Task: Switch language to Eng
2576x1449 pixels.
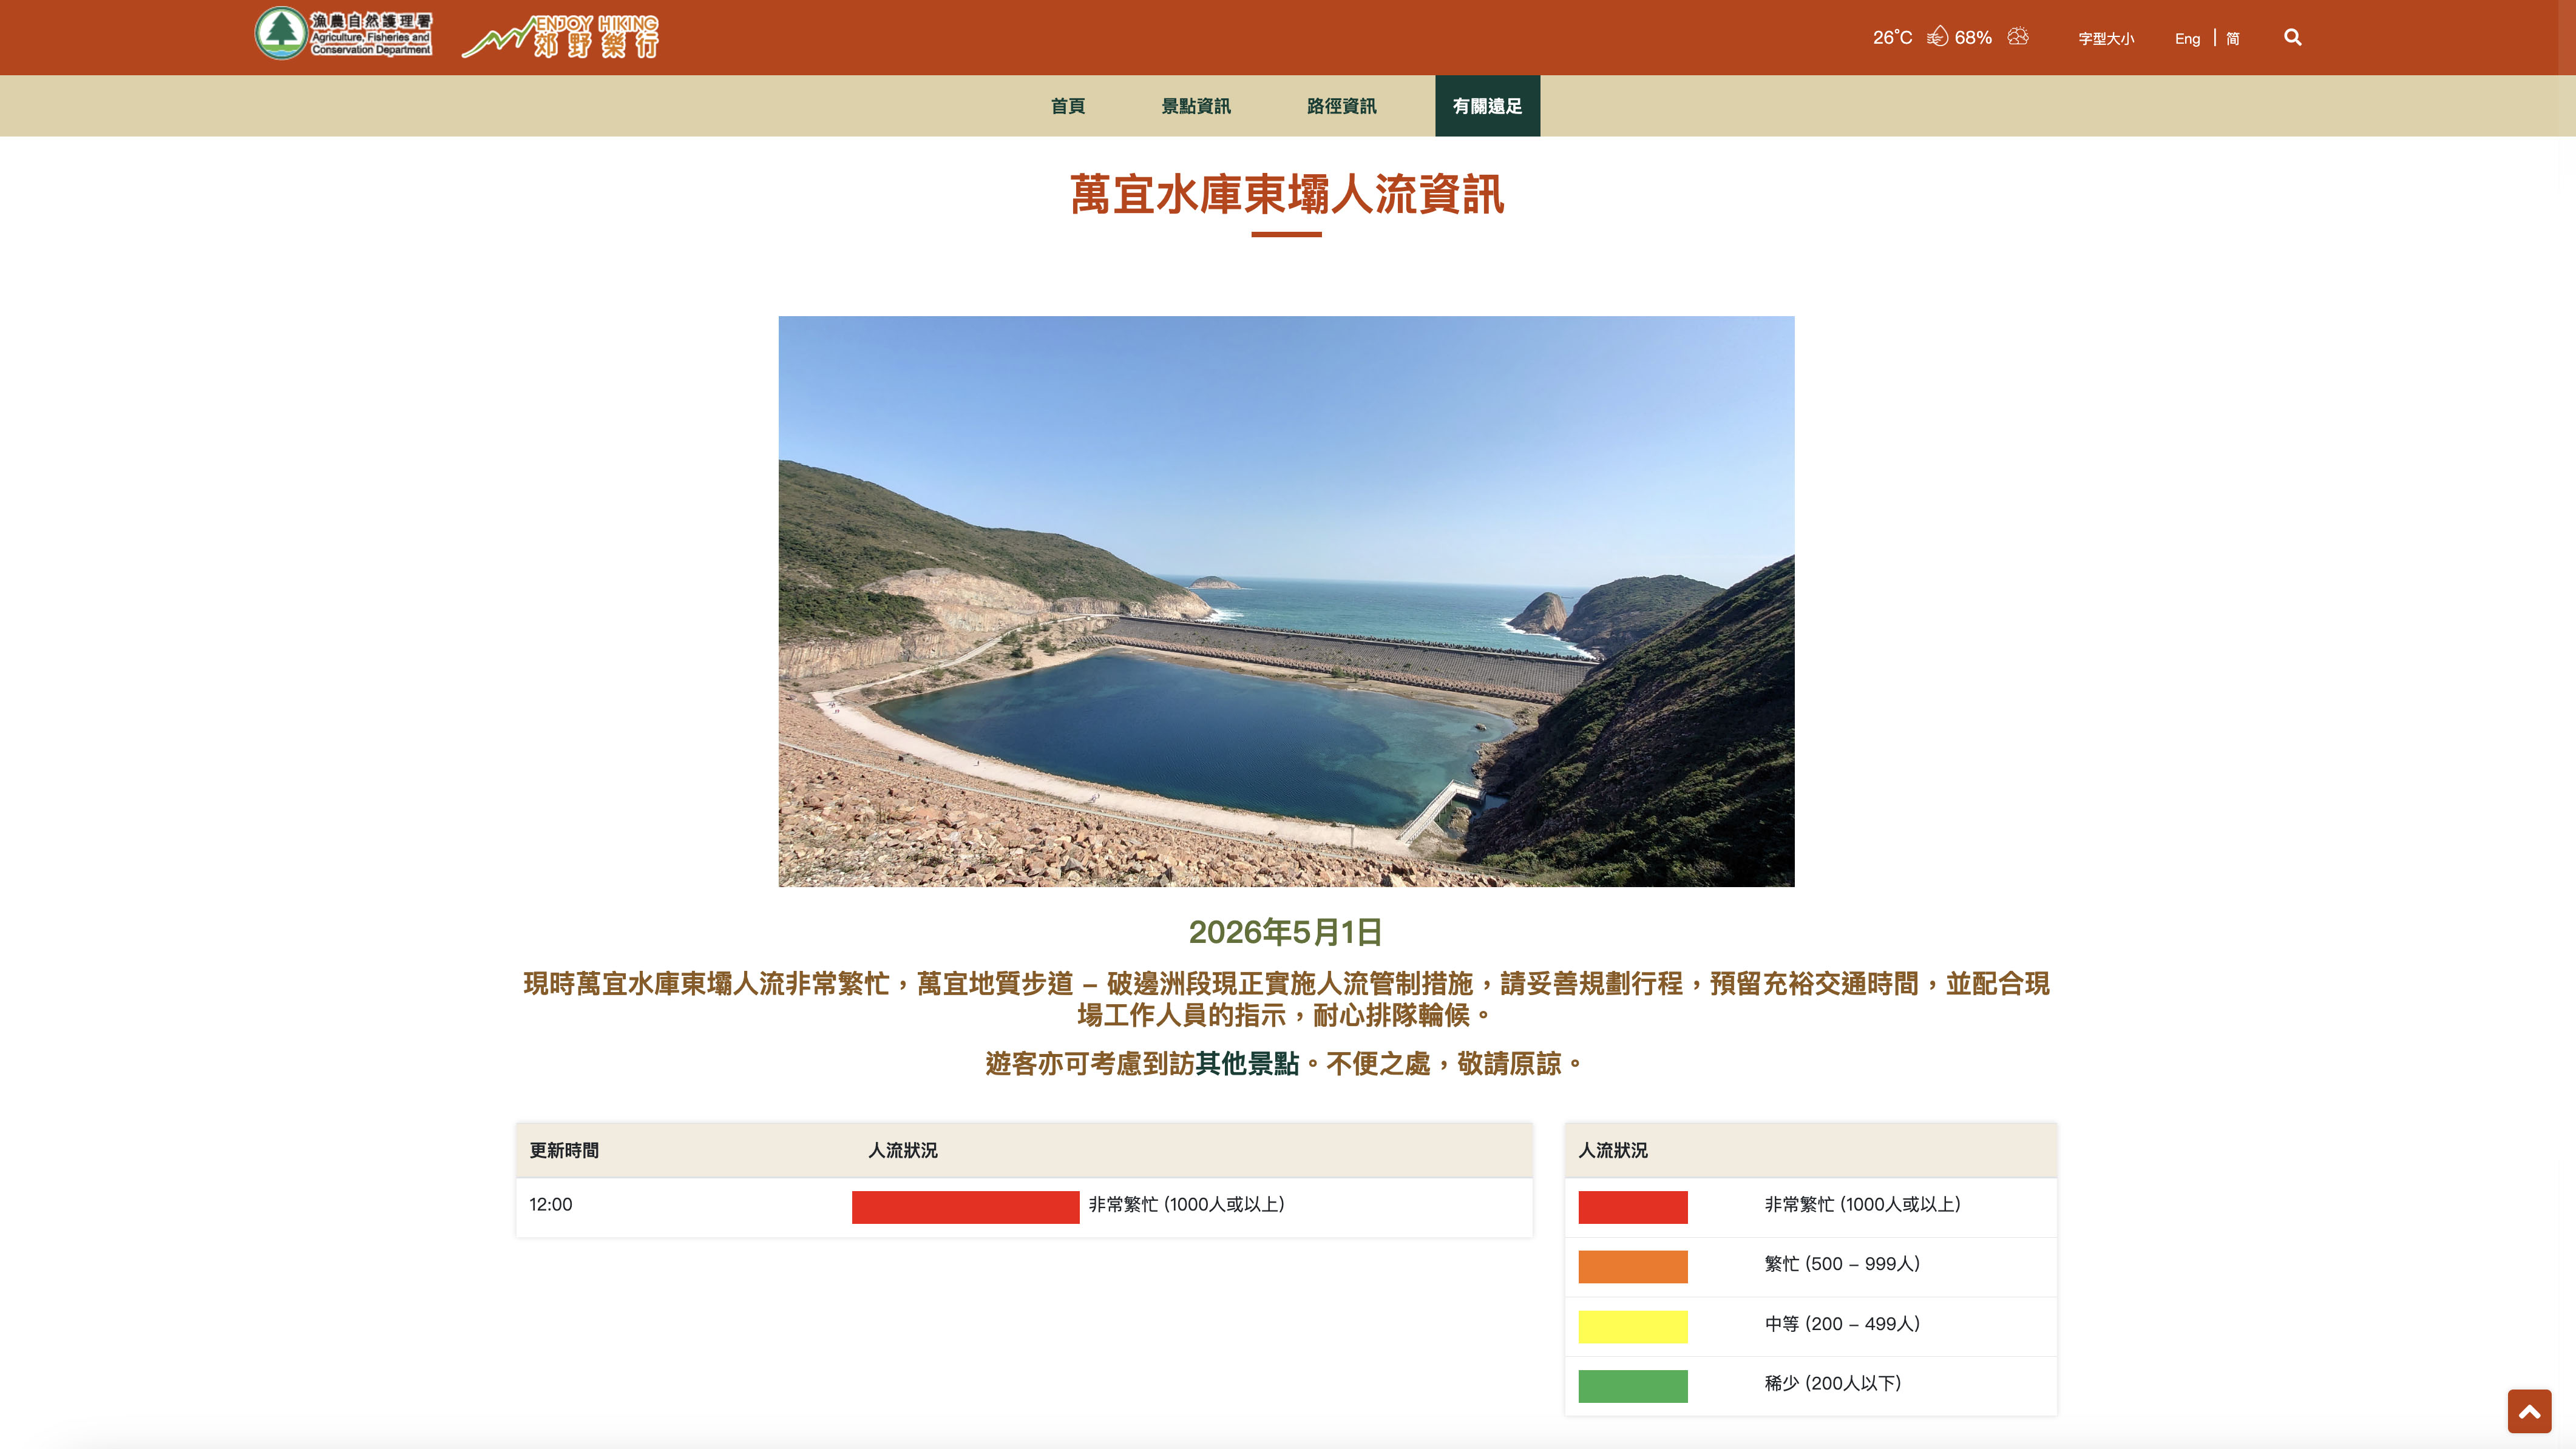Action: click(x=2187, y=39)
